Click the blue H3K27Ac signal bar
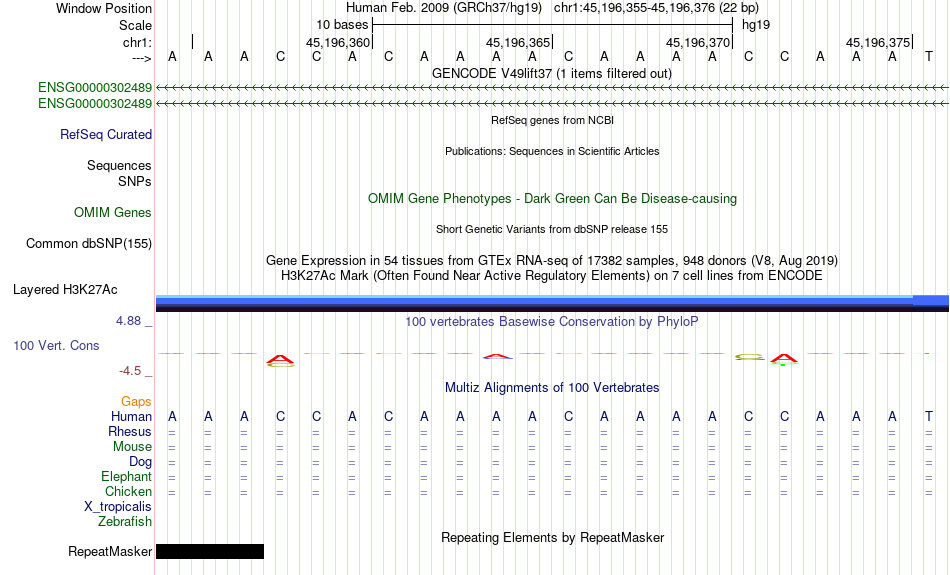 tap(552, 303)
